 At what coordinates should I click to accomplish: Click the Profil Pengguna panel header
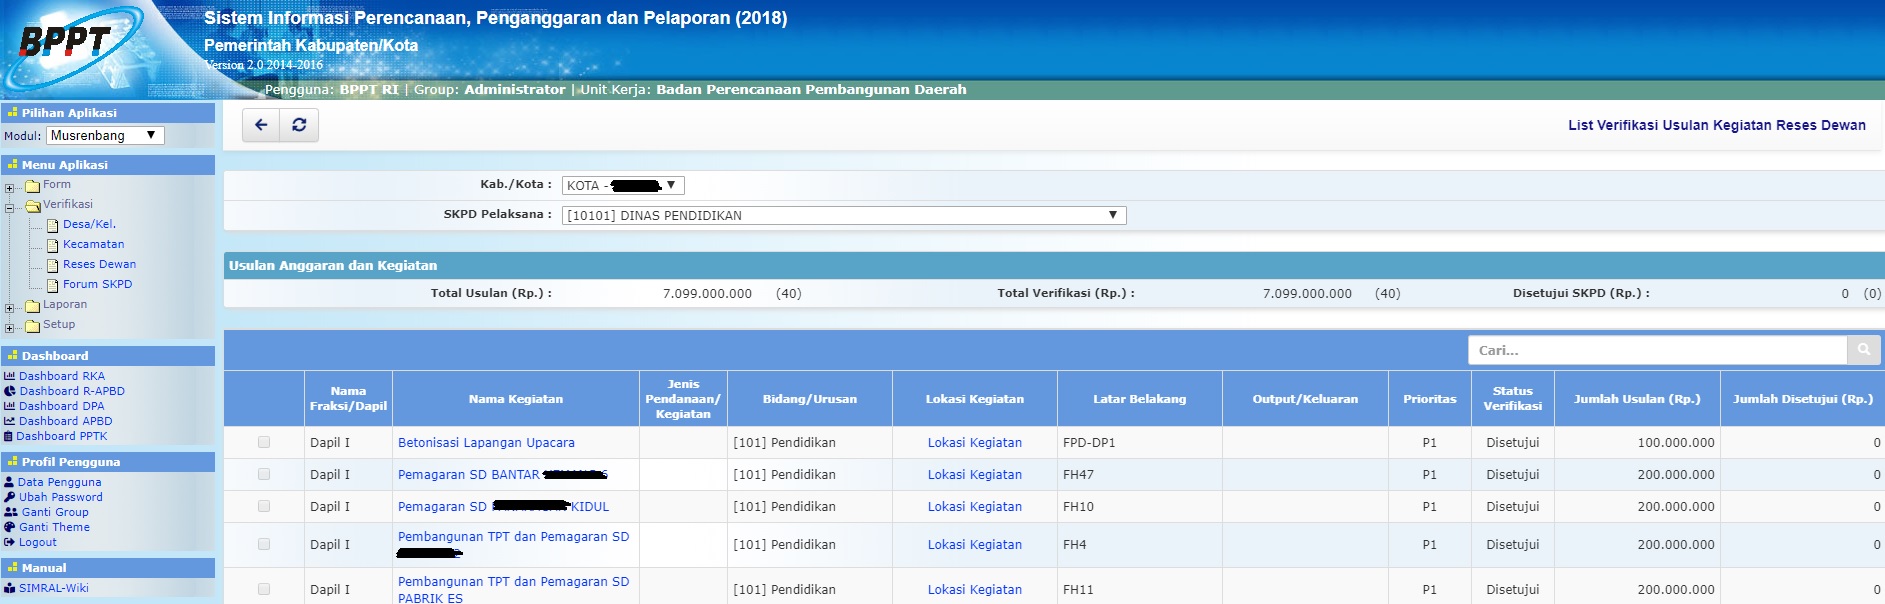(108, 462)
